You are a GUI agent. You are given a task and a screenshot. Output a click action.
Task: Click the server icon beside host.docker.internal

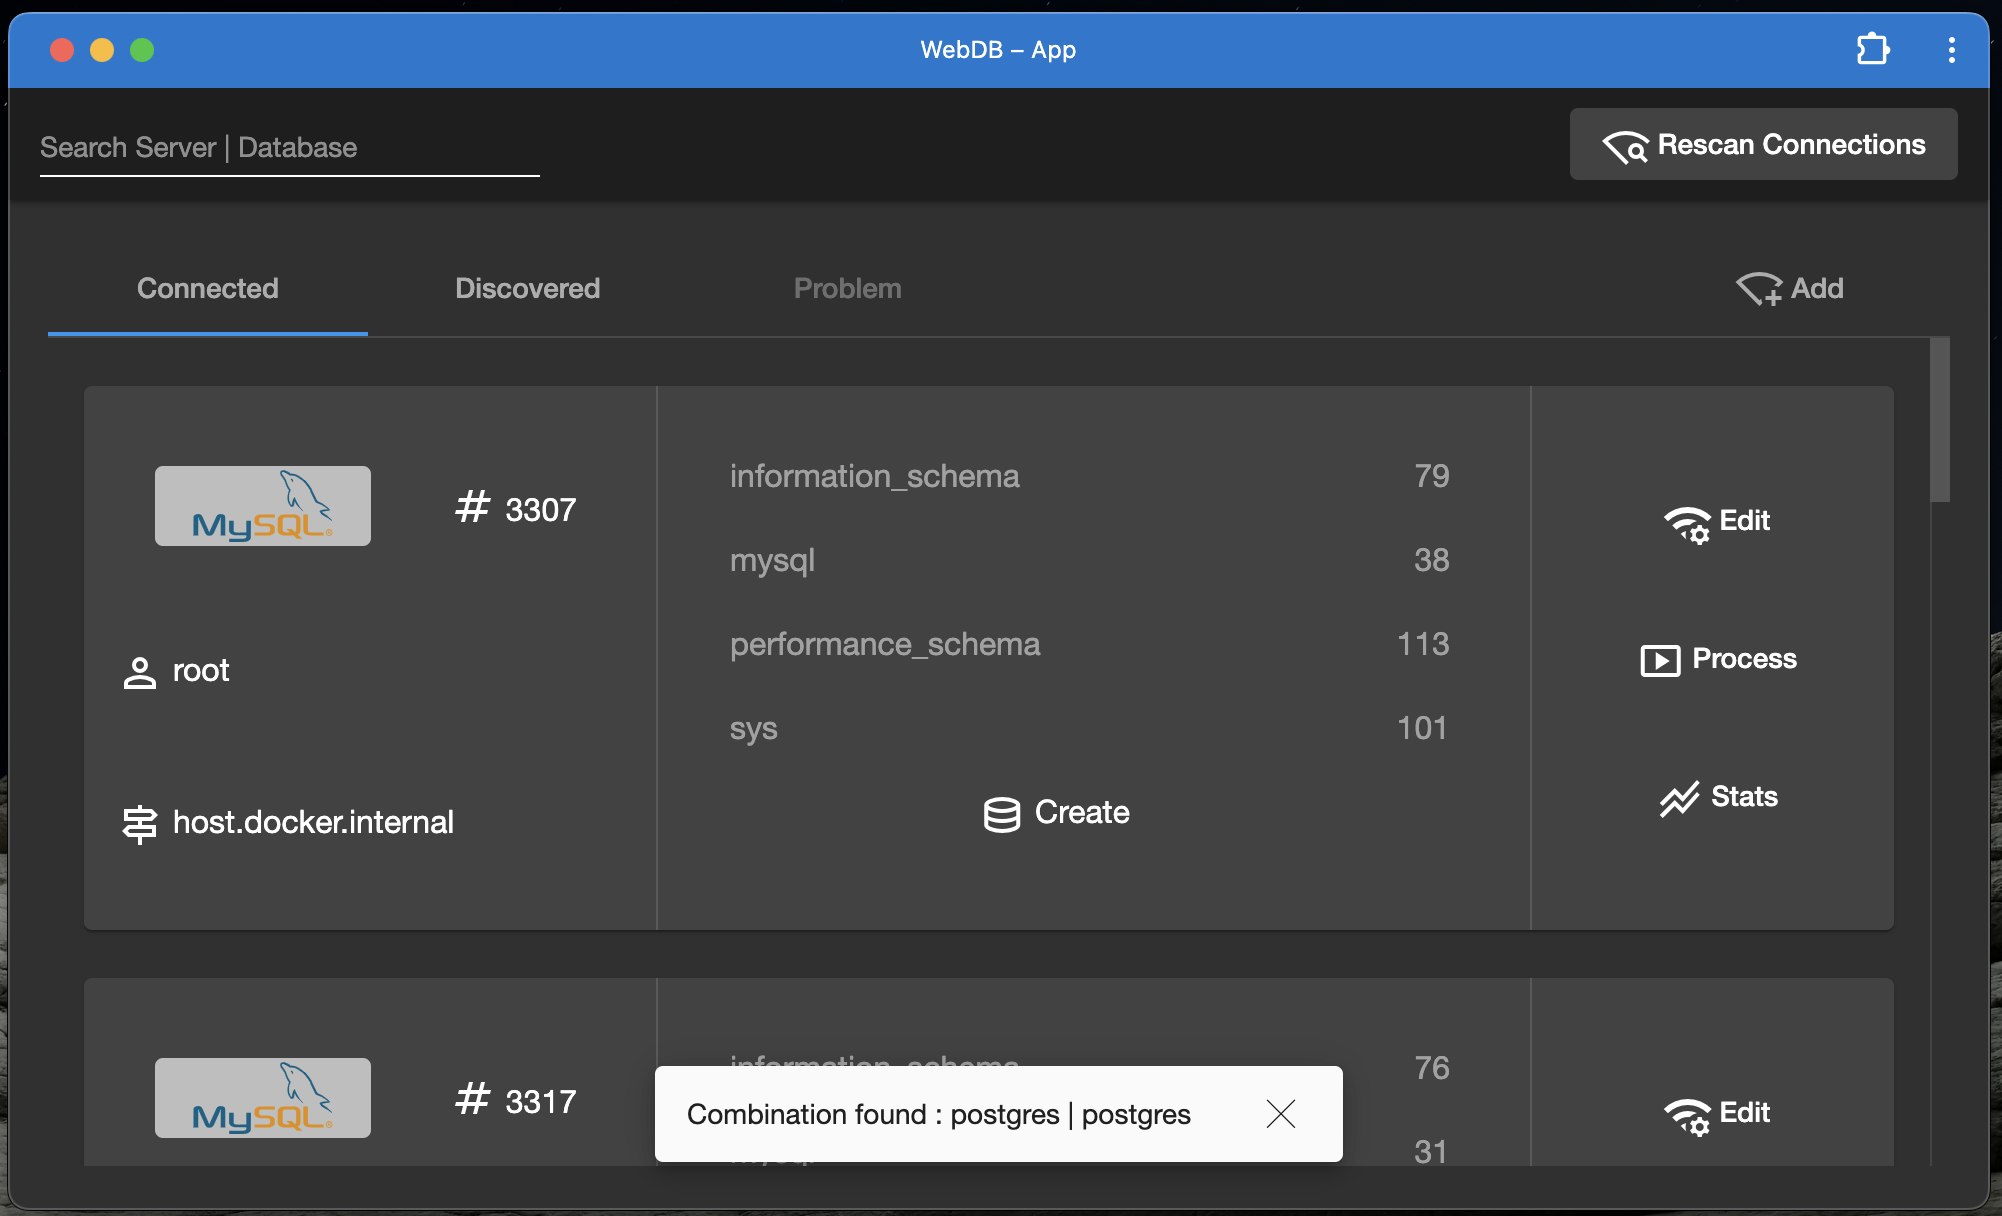pos(140,824)
